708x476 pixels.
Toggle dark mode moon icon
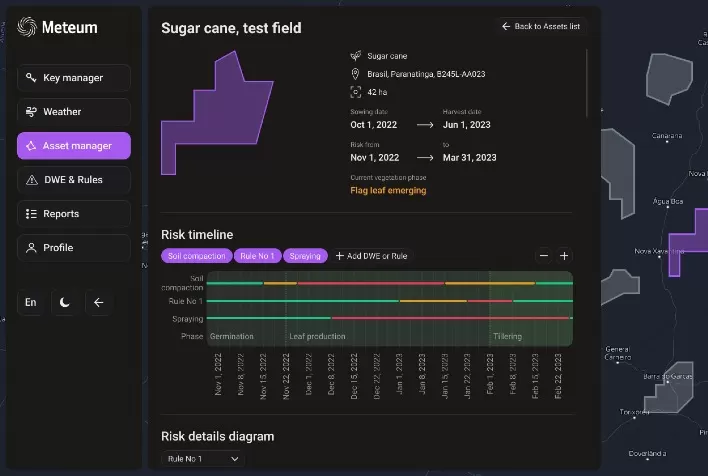pyautogui.click(x=65, y=302)
